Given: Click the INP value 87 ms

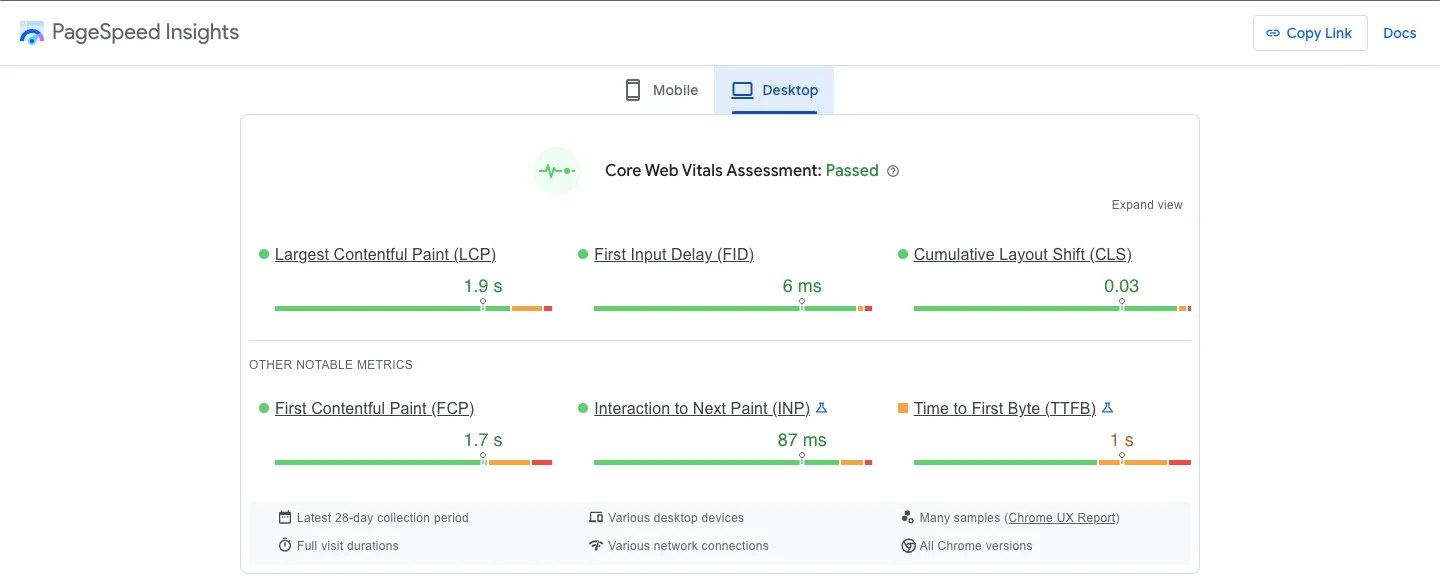Looking at the screenshot, I should click(x=802, y=440).
